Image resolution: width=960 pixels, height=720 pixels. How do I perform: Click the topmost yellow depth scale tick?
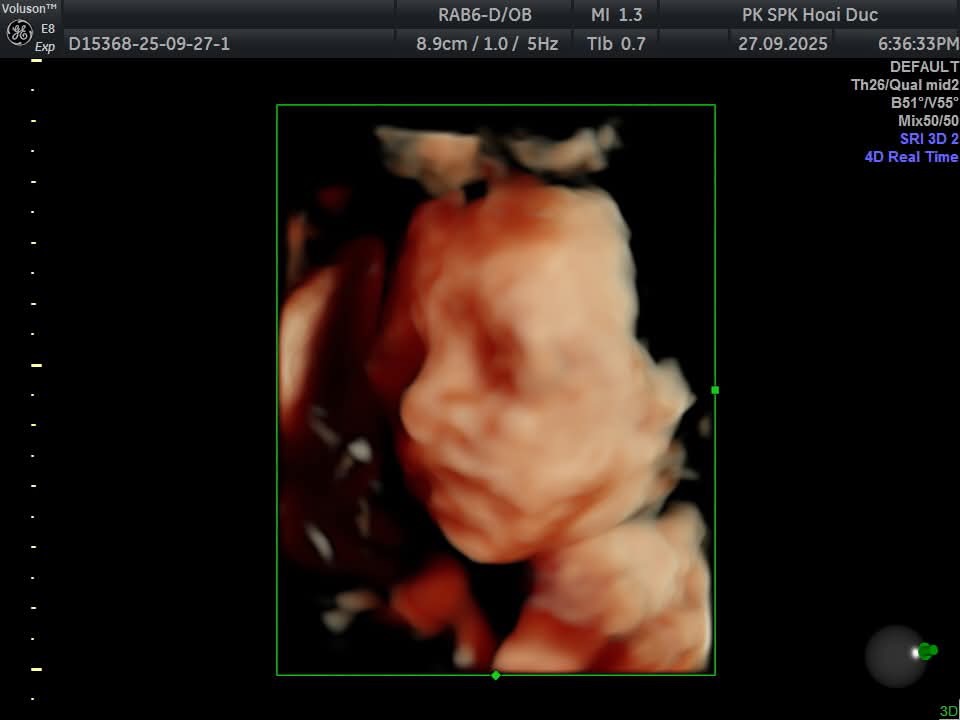[36, 61]
